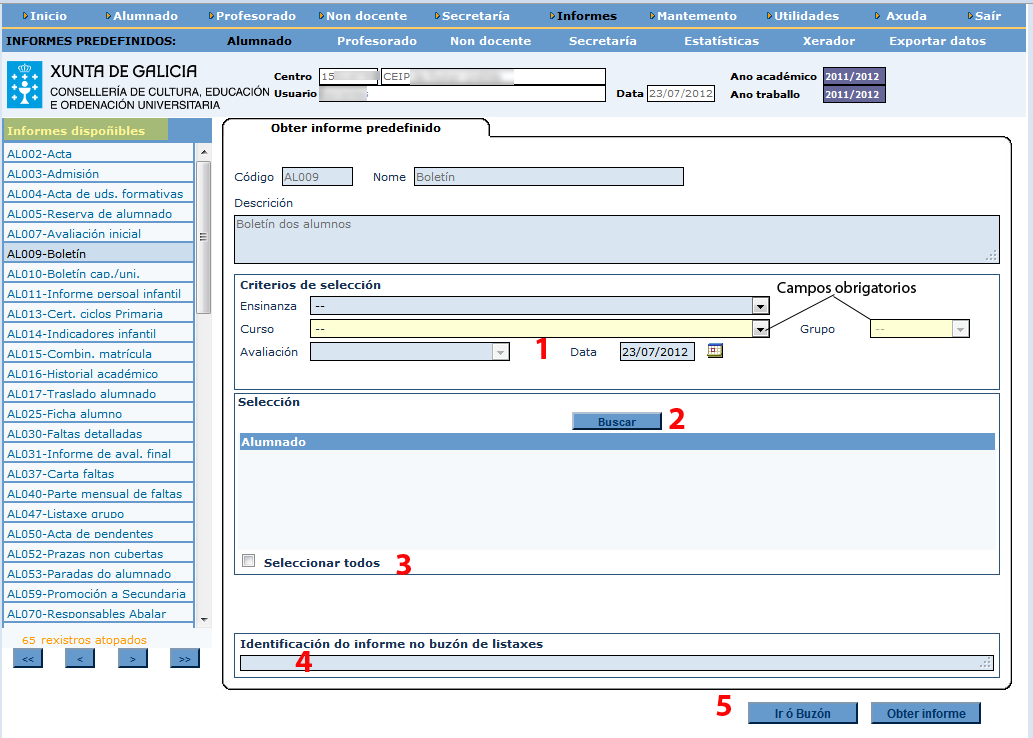Open the Curso dropdown list

[x=760, y=329]
